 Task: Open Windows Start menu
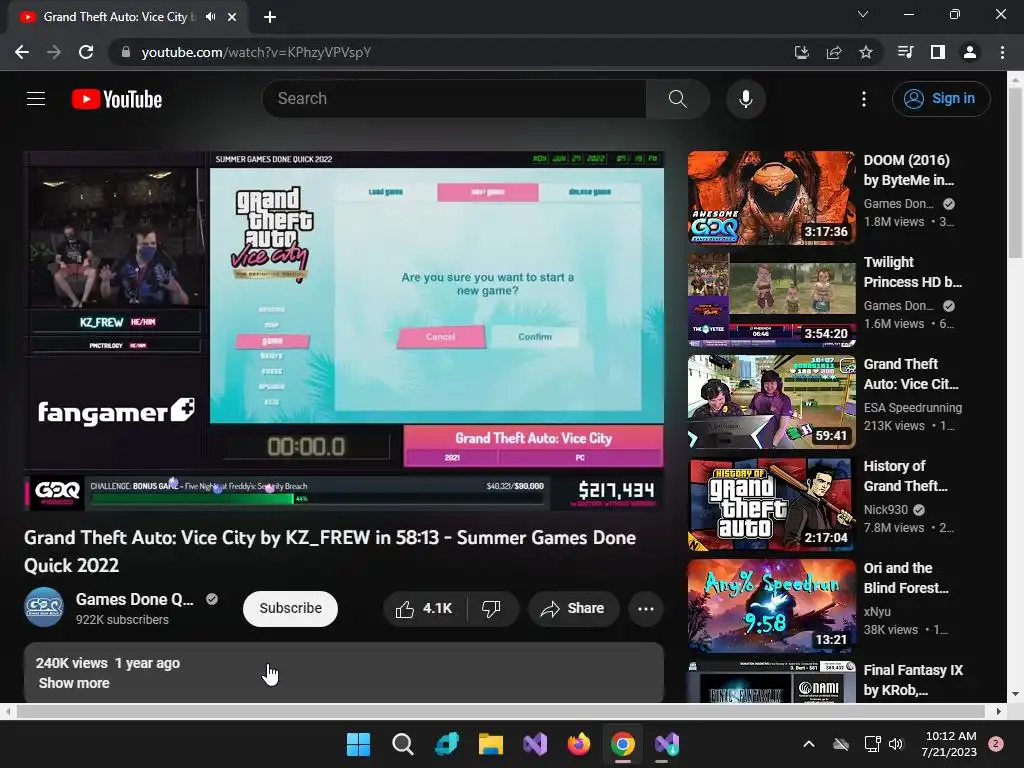click(x=358, y=744)
